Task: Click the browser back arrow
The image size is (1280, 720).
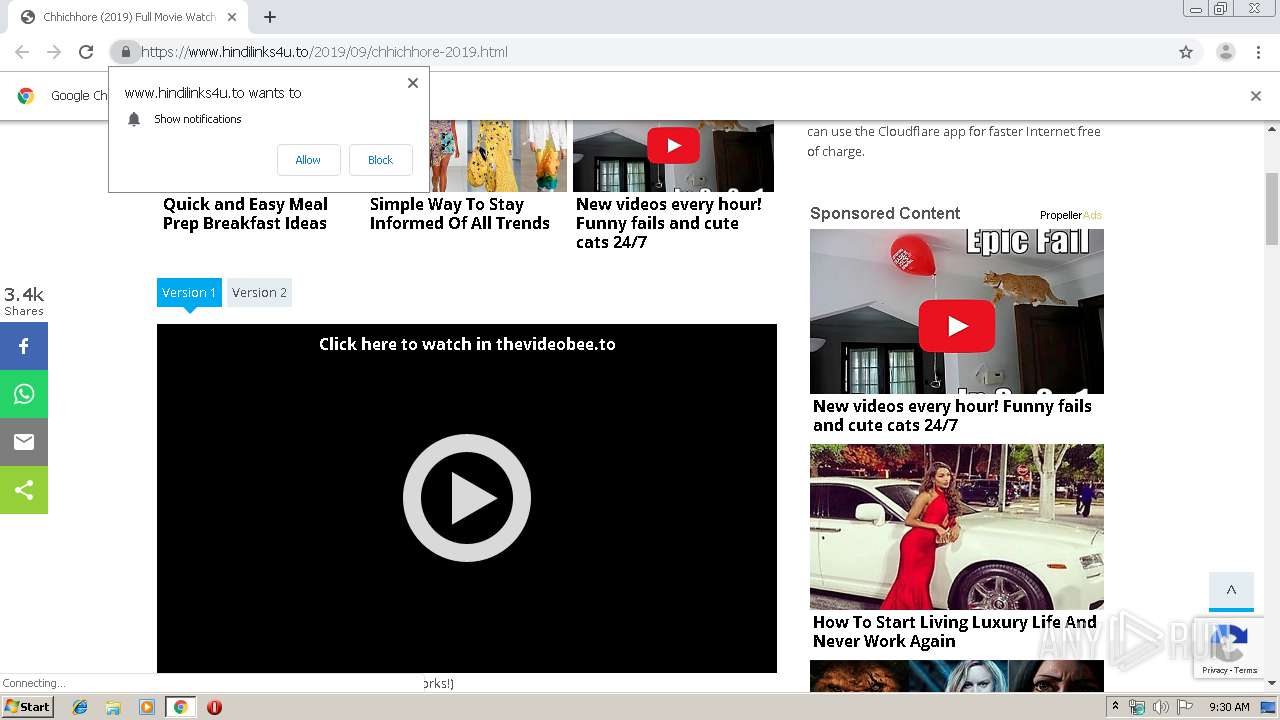Action: 22,52
